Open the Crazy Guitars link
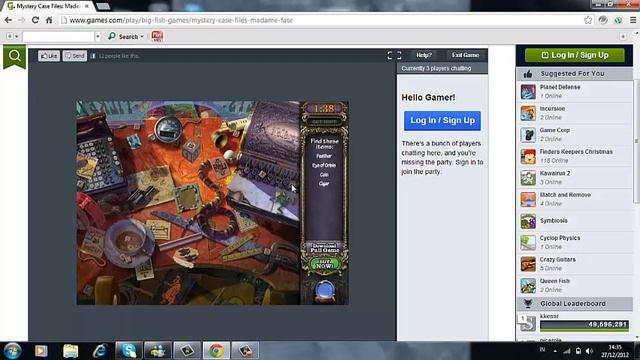The width and height of the screenshot is (640, 360). point(558,260)
